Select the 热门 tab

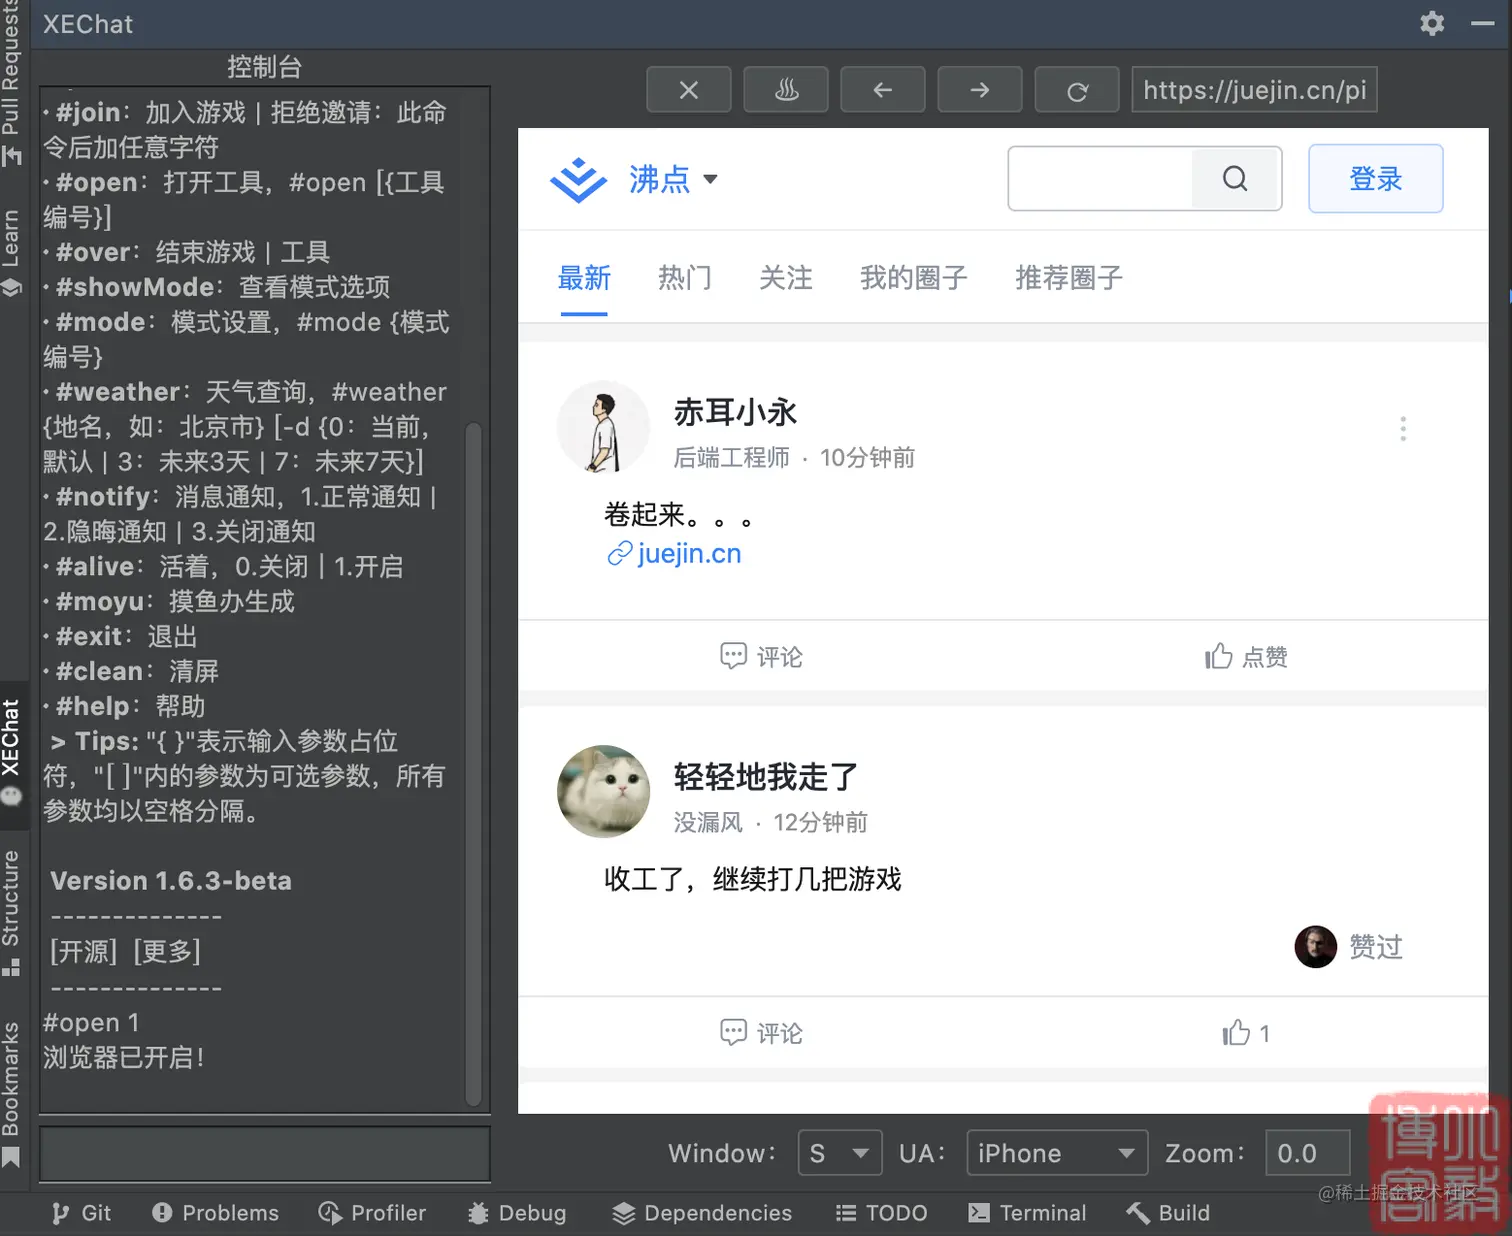(685, 278)
